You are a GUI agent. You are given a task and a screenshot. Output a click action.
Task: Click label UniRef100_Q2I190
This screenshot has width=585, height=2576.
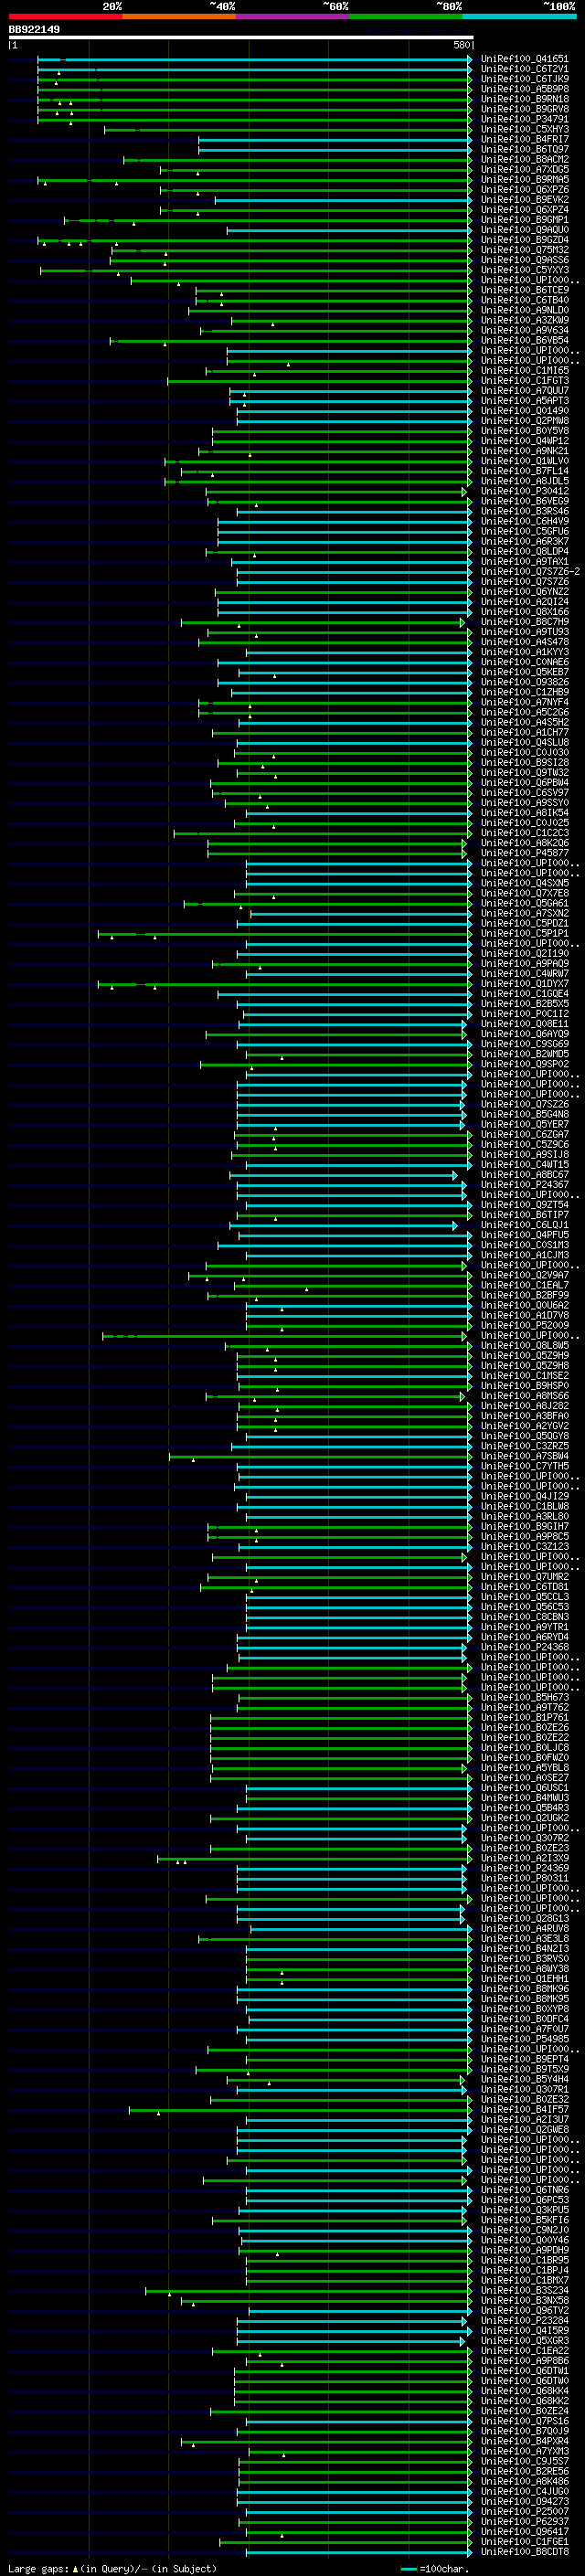pyautogui.click(x=524, y=954)
